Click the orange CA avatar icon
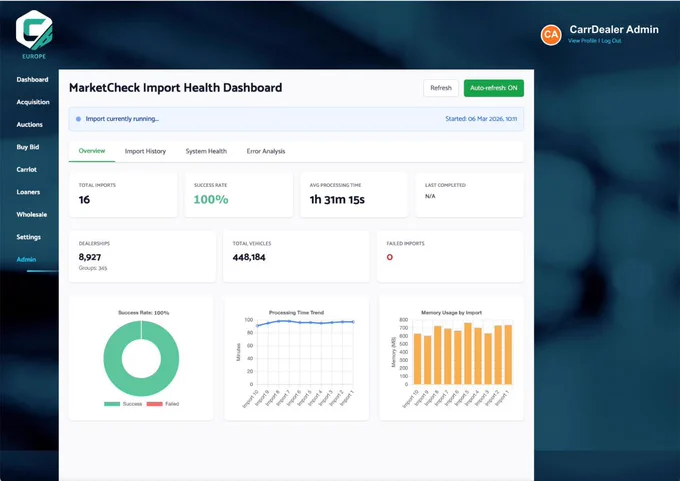 [551, 35]
